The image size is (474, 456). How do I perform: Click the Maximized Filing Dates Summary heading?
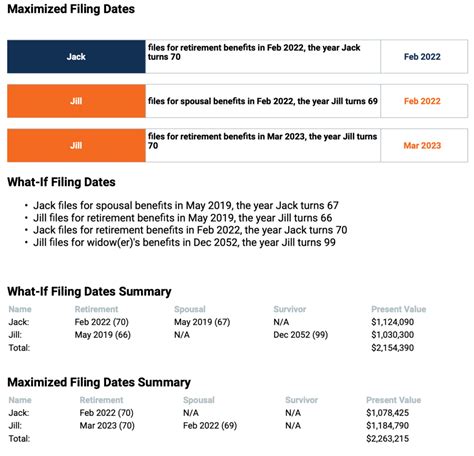point(99,382)
